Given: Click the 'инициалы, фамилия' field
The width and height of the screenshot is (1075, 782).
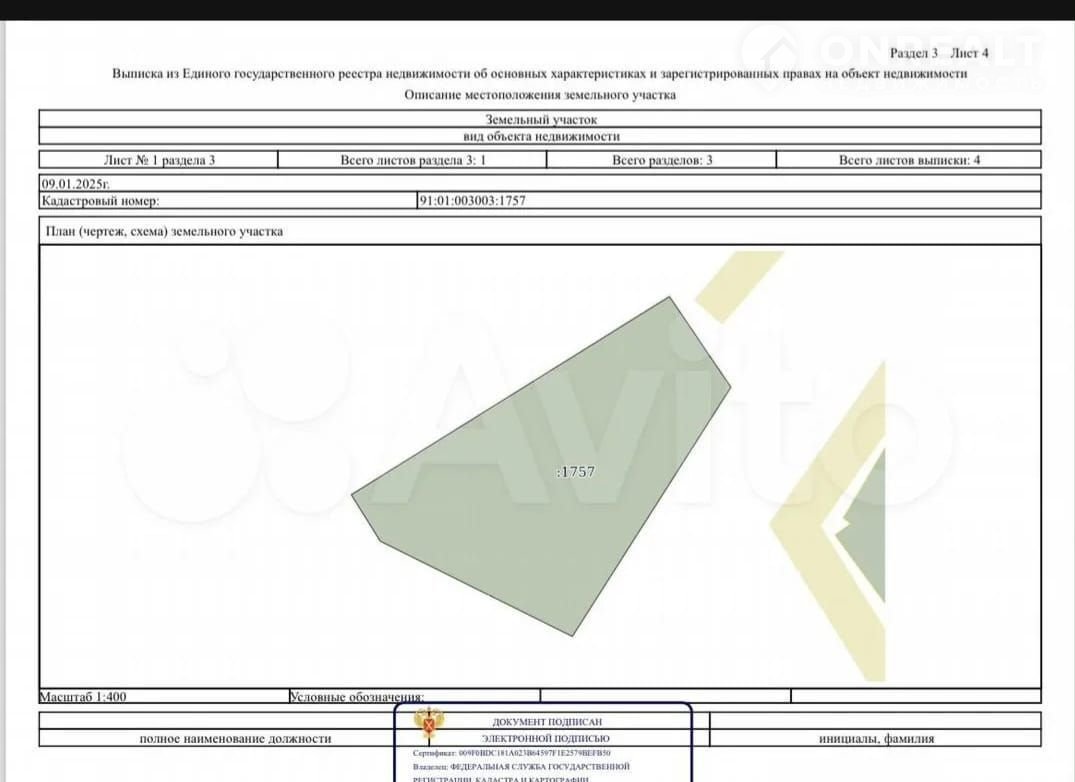Looking at the screenshot, I should [876, 739].
